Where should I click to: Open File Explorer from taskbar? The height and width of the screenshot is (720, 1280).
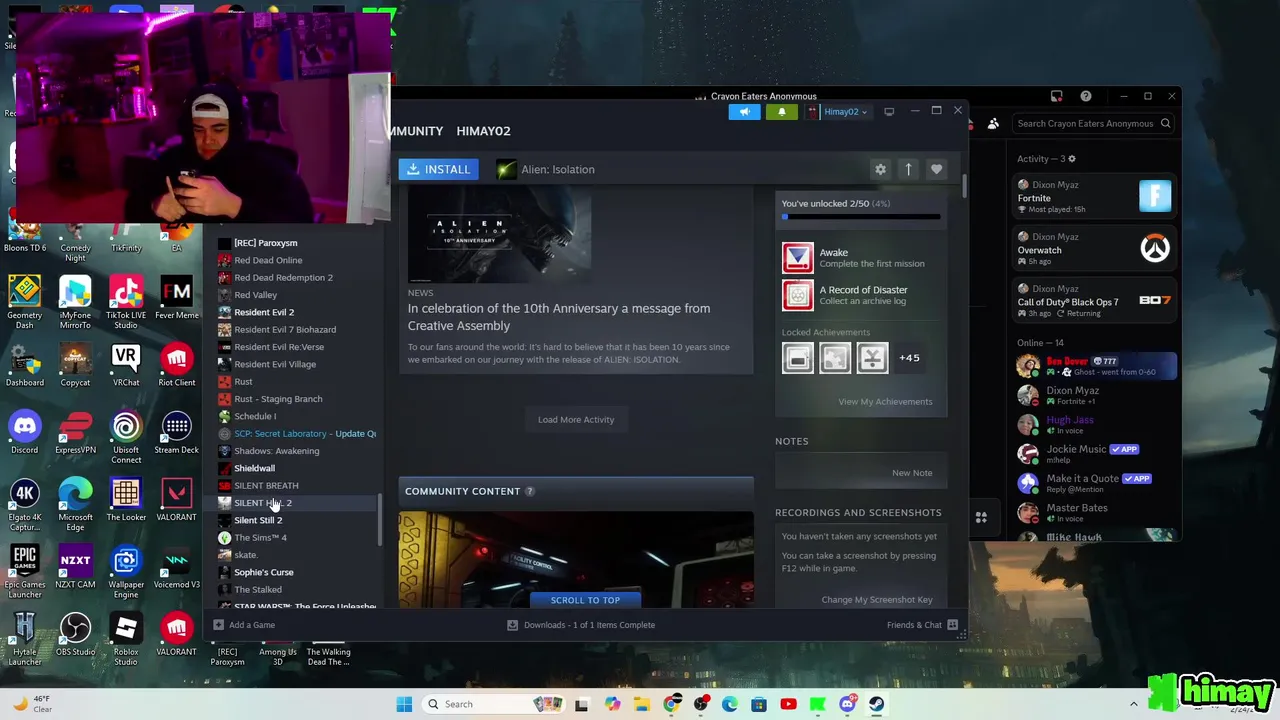[x=642, y=704]
